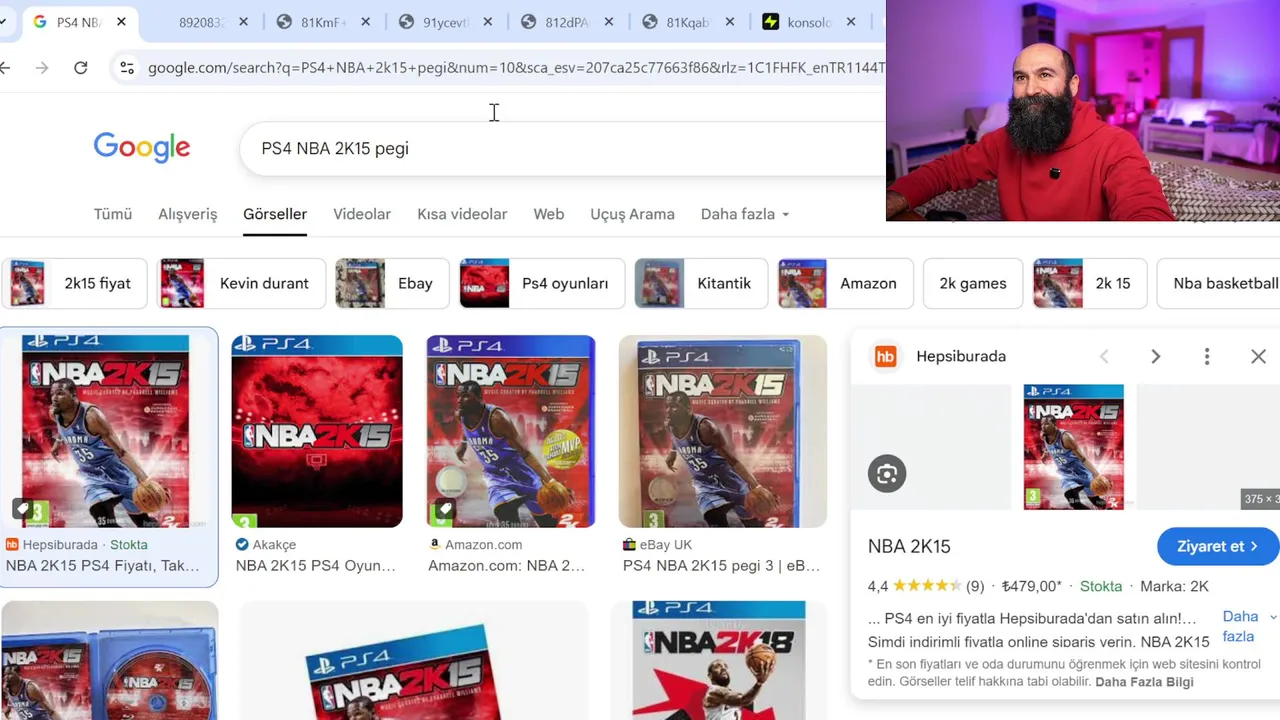Open three-dot menu in preview panel

(1207, 357)
